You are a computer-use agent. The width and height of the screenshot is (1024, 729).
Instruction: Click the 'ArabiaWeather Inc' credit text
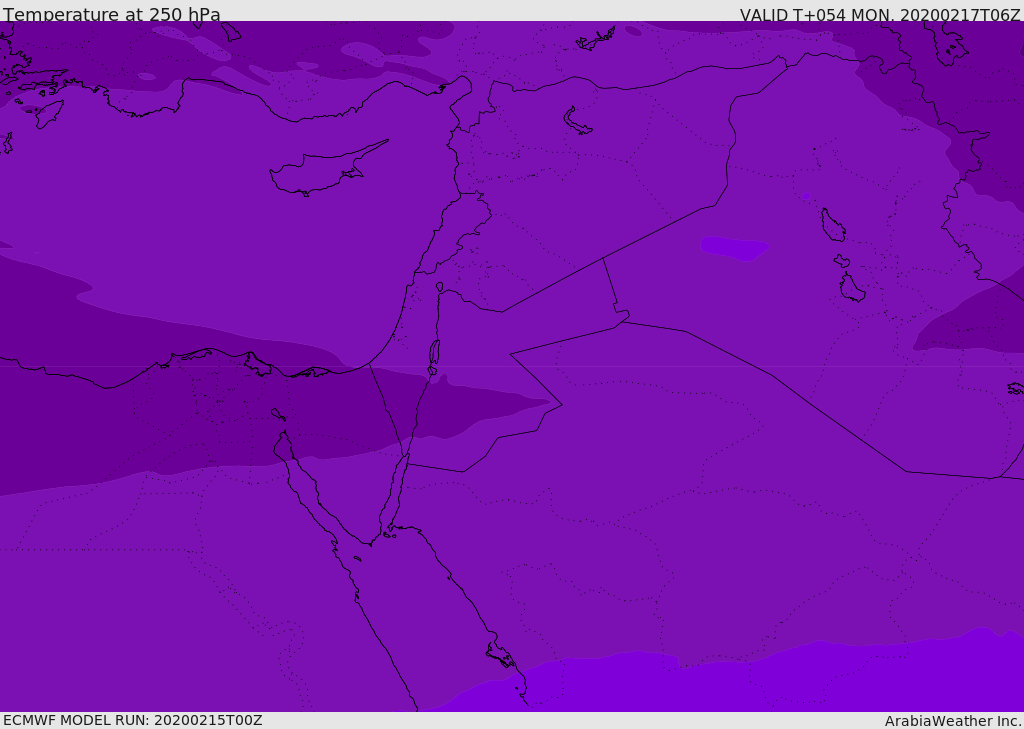(x=952, y=721)
